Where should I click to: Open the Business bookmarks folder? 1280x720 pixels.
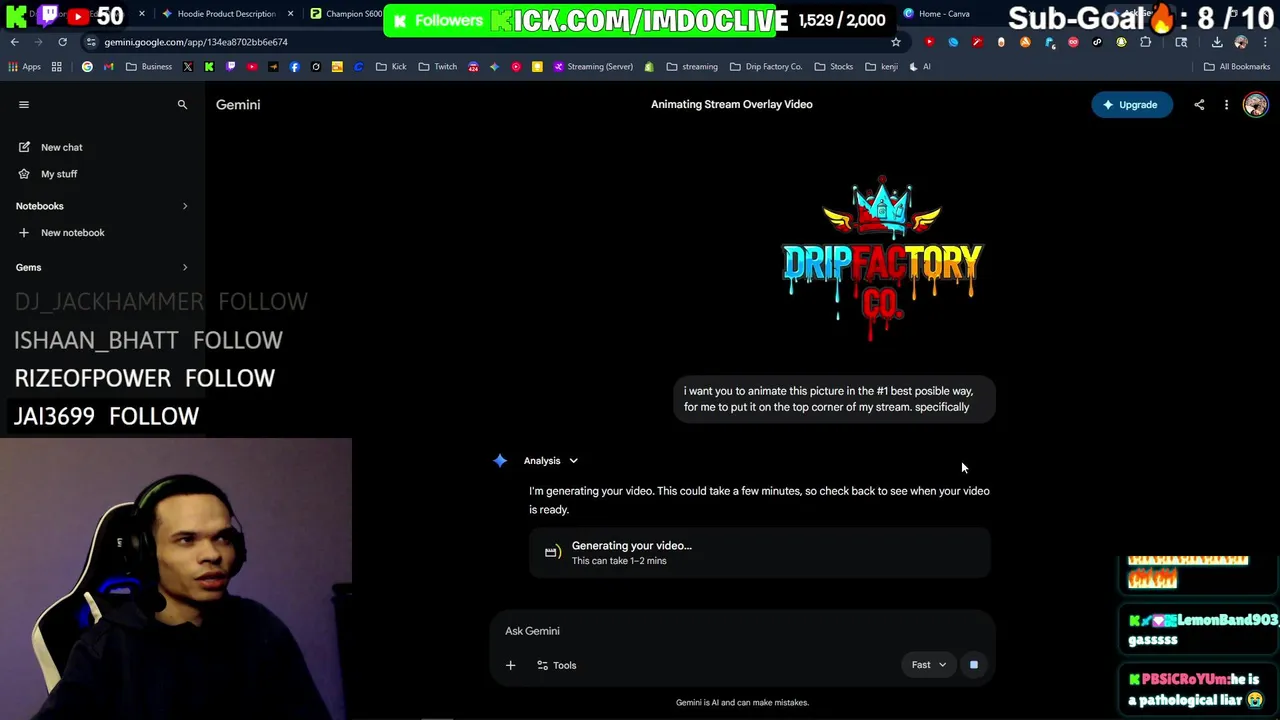[x=149, y=67]
